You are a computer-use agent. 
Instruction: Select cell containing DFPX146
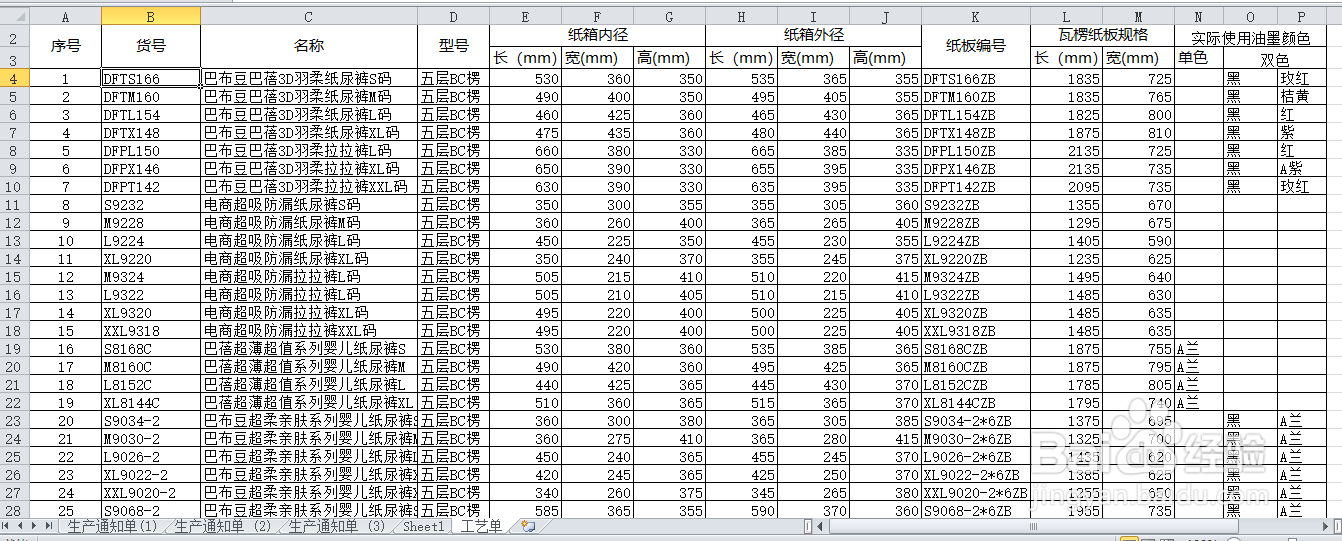[x=151, y=168]
